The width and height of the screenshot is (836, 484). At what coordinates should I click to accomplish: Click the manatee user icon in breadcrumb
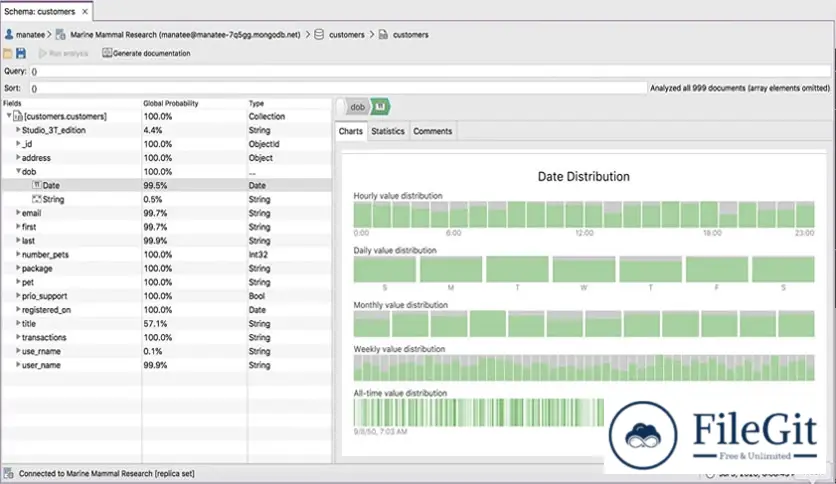click(9, 35)
